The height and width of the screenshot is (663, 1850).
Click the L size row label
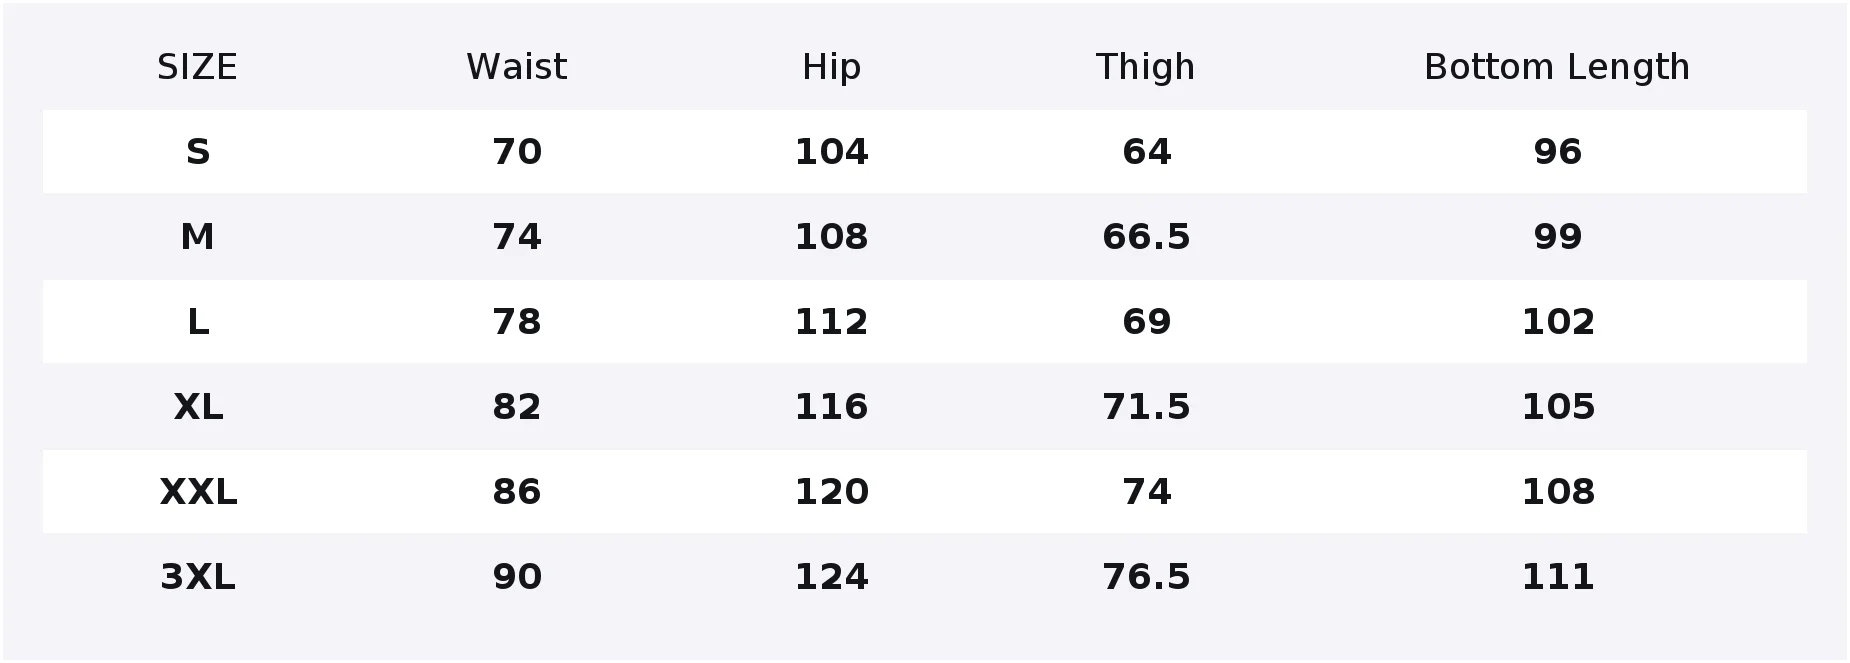(198, 322)
